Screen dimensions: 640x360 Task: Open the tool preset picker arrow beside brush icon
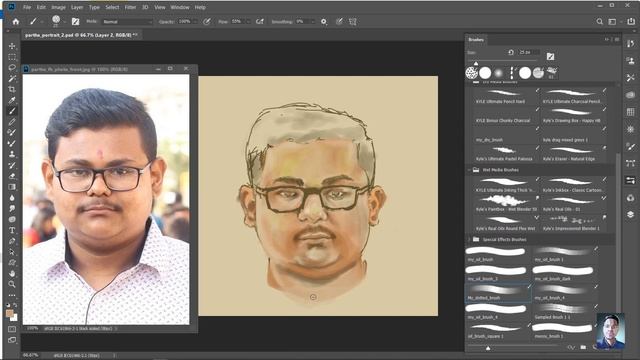pyautogui.click(x=42, y=22)
